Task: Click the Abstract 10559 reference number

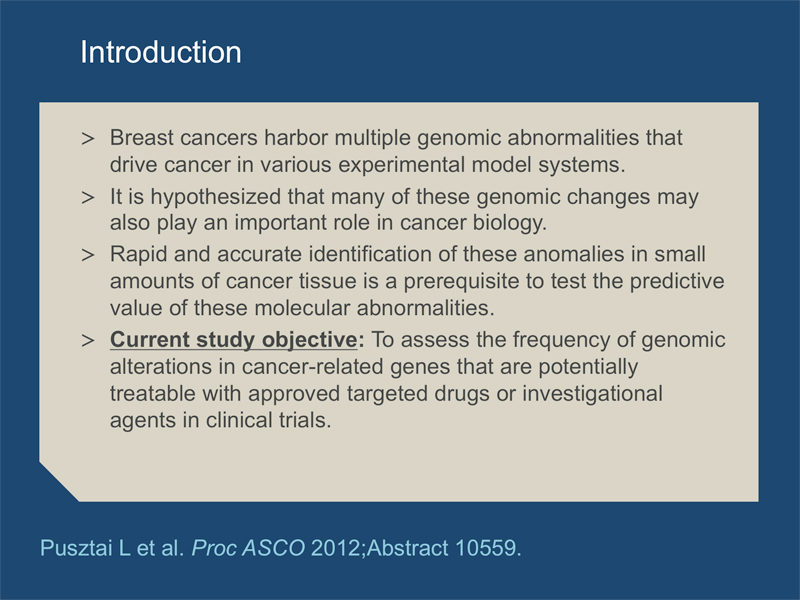Action: click(444, 548)
